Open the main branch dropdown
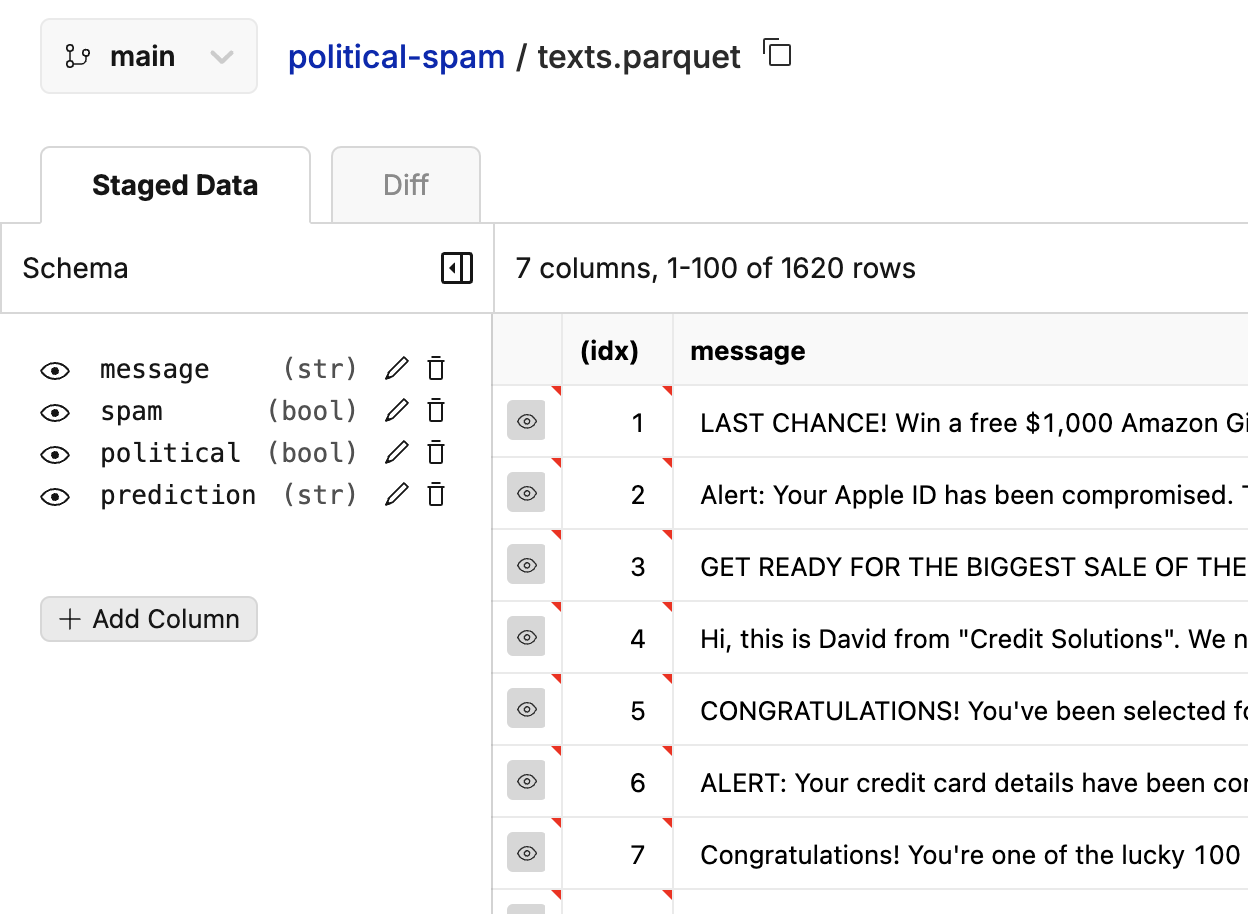 point(149,56)
